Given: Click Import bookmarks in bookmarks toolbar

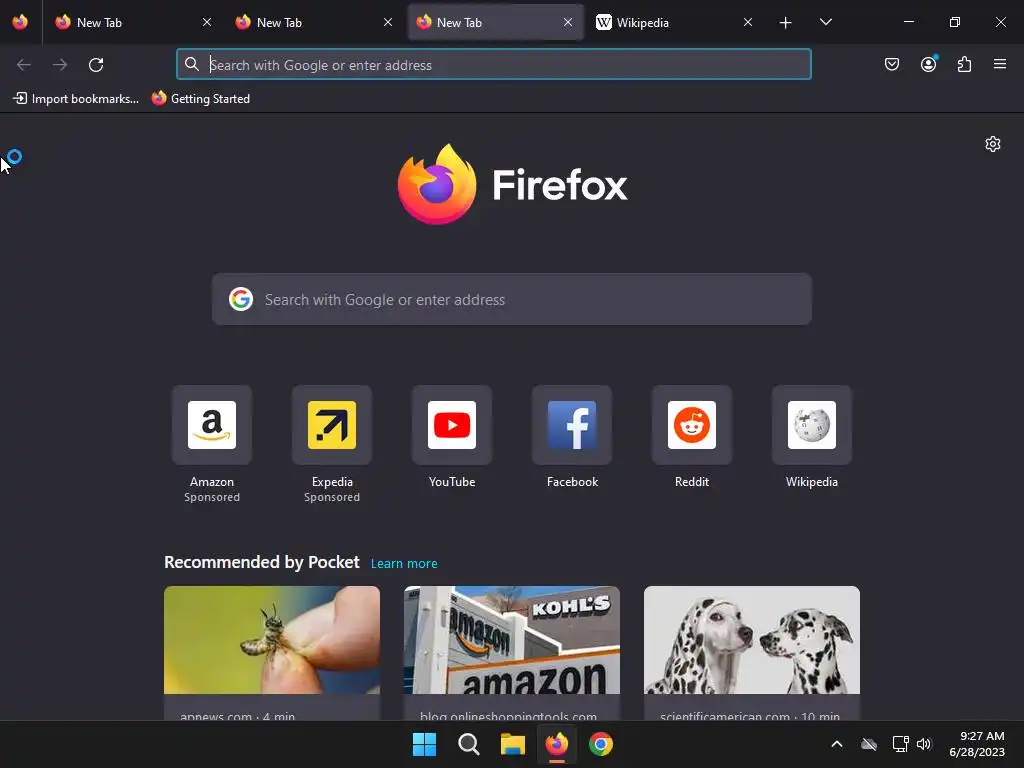Looking at the screenshot, I should click(x=76, y=99).
